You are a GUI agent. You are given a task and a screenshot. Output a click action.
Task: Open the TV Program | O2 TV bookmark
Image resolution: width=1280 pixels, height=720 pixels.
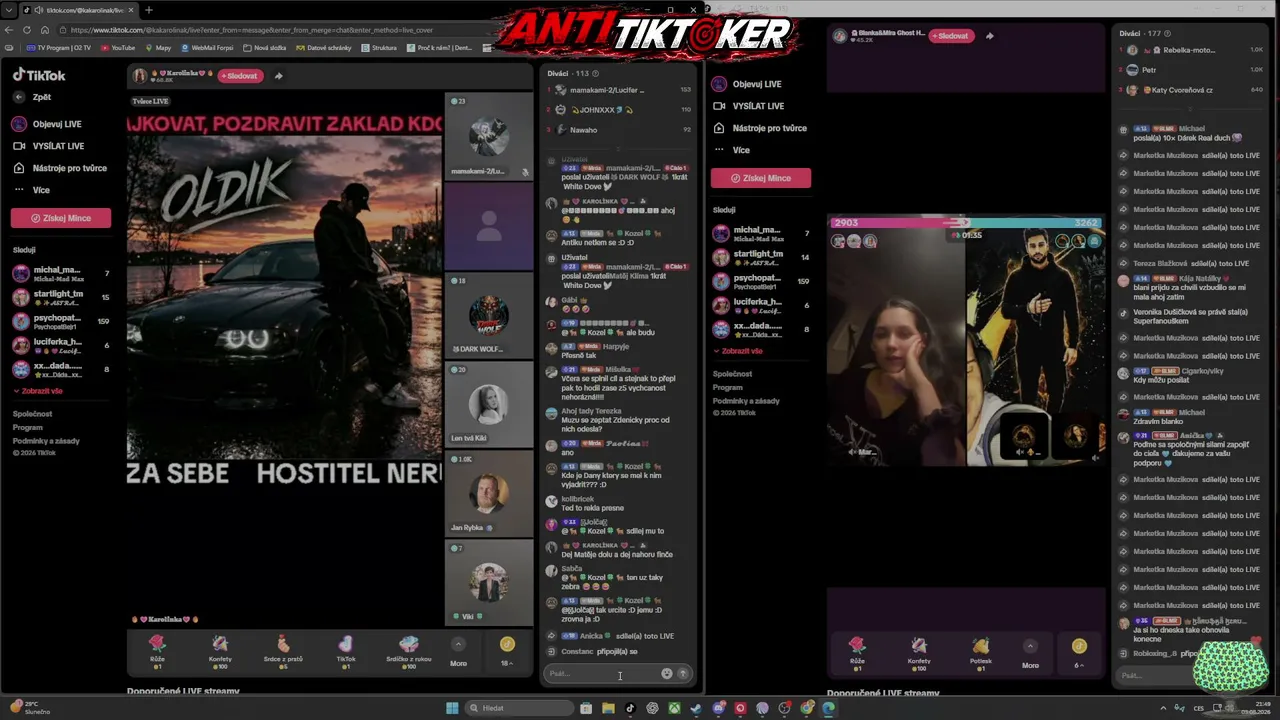click(x=59, y=47)
